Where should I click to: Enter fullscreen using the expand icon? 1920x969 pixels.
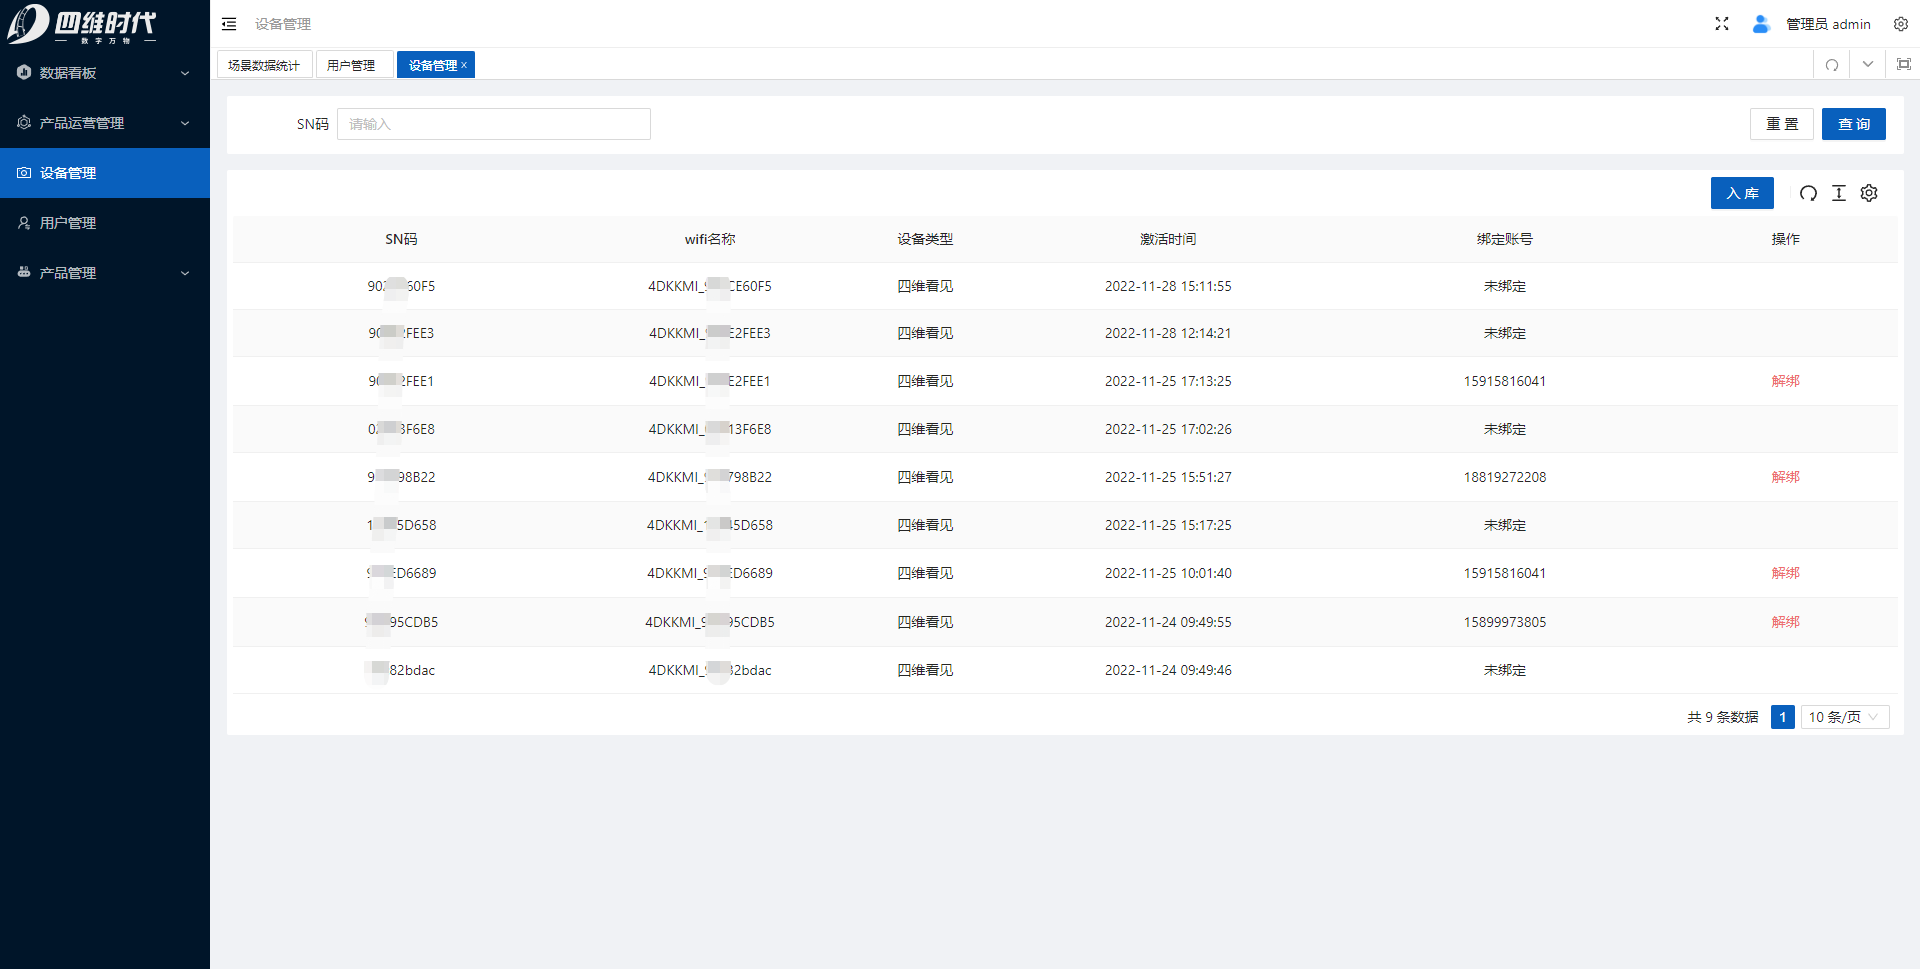(x=1721, y=24)
